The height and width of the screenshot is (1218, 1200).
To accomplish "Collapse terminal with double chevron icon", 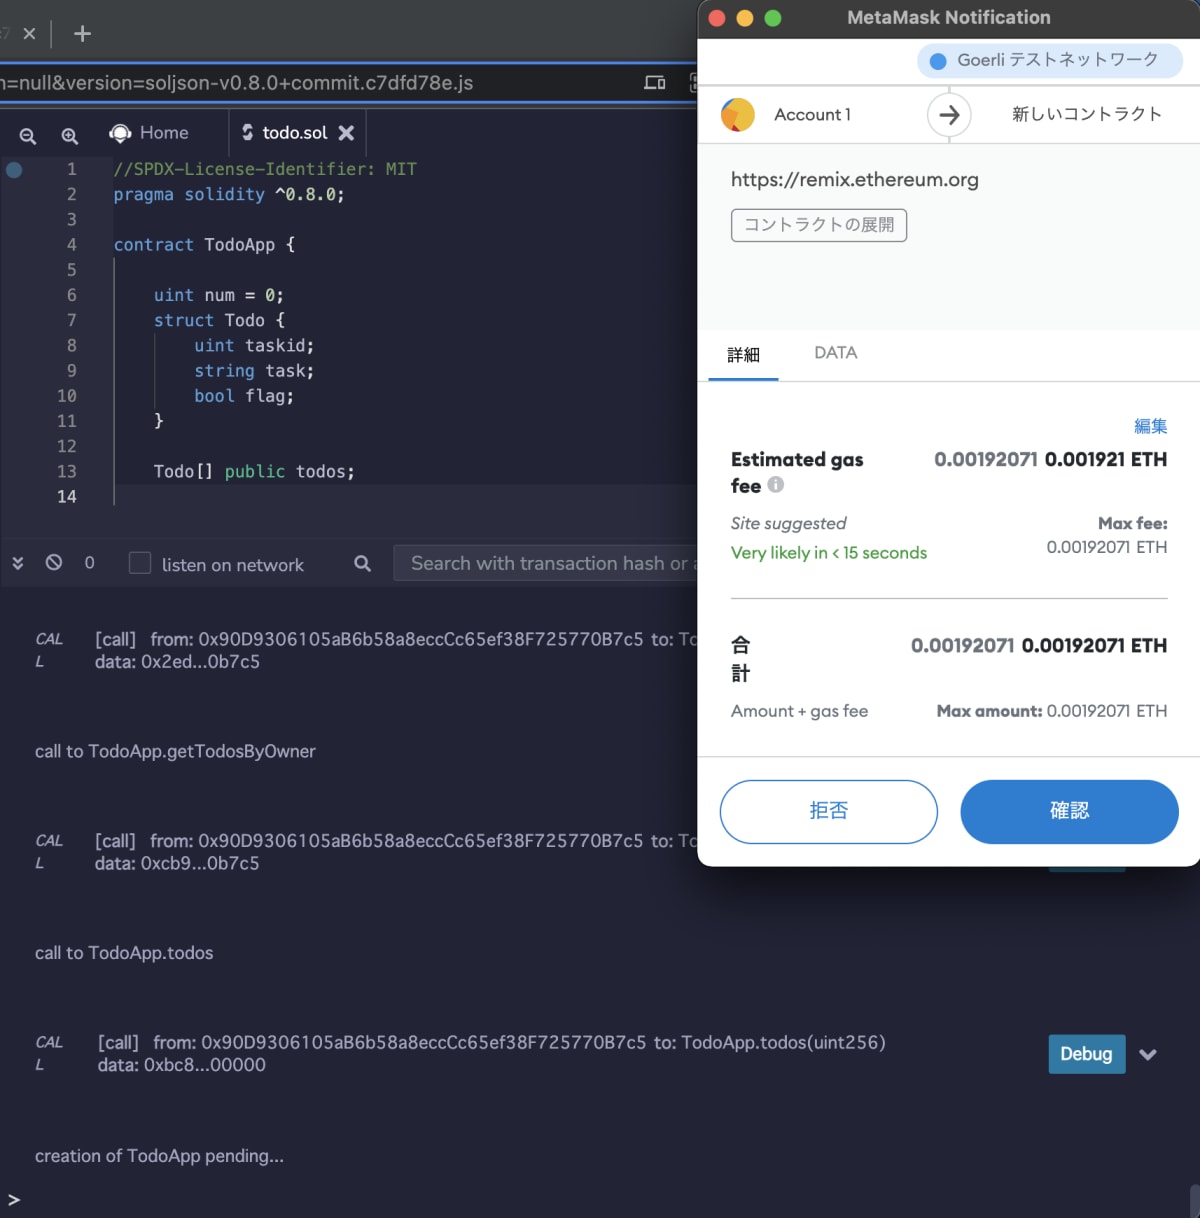I will pos(17,563).
